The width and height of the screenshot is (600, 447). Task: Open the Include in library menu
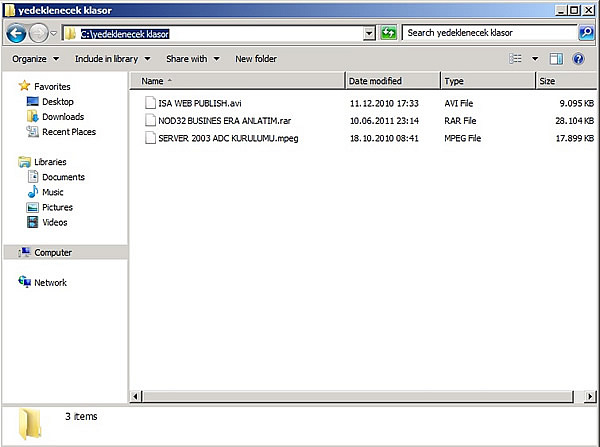(x=112, y=59)
